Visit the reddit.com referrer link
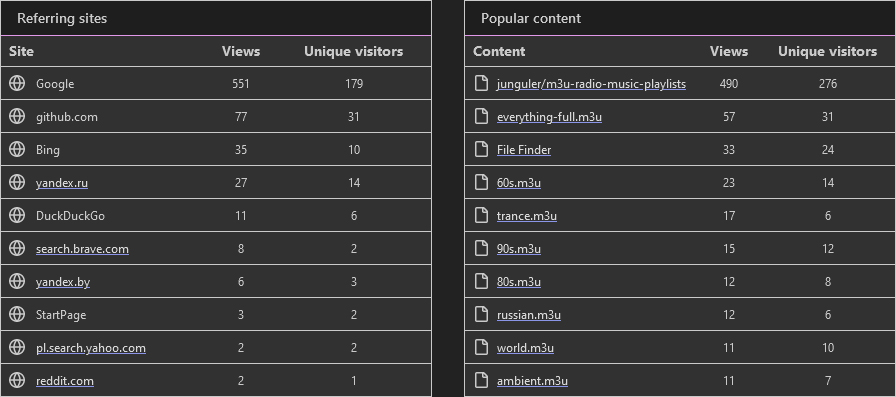 65,380
